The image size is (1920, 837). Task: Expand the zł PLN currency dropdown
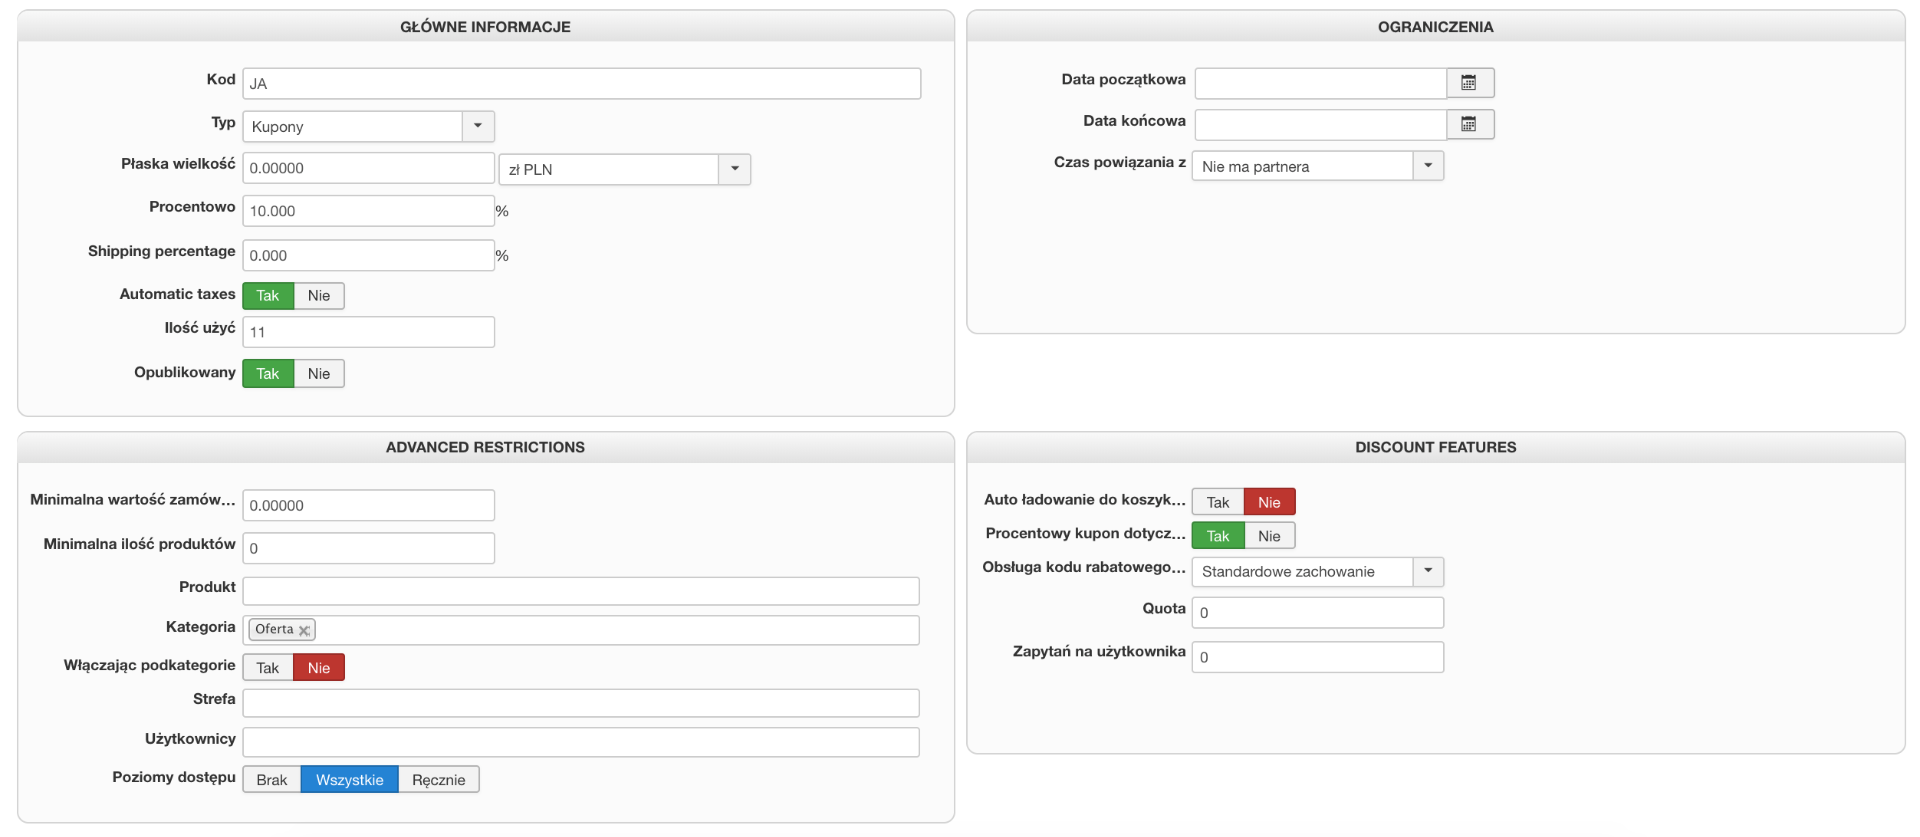[734, 169]
